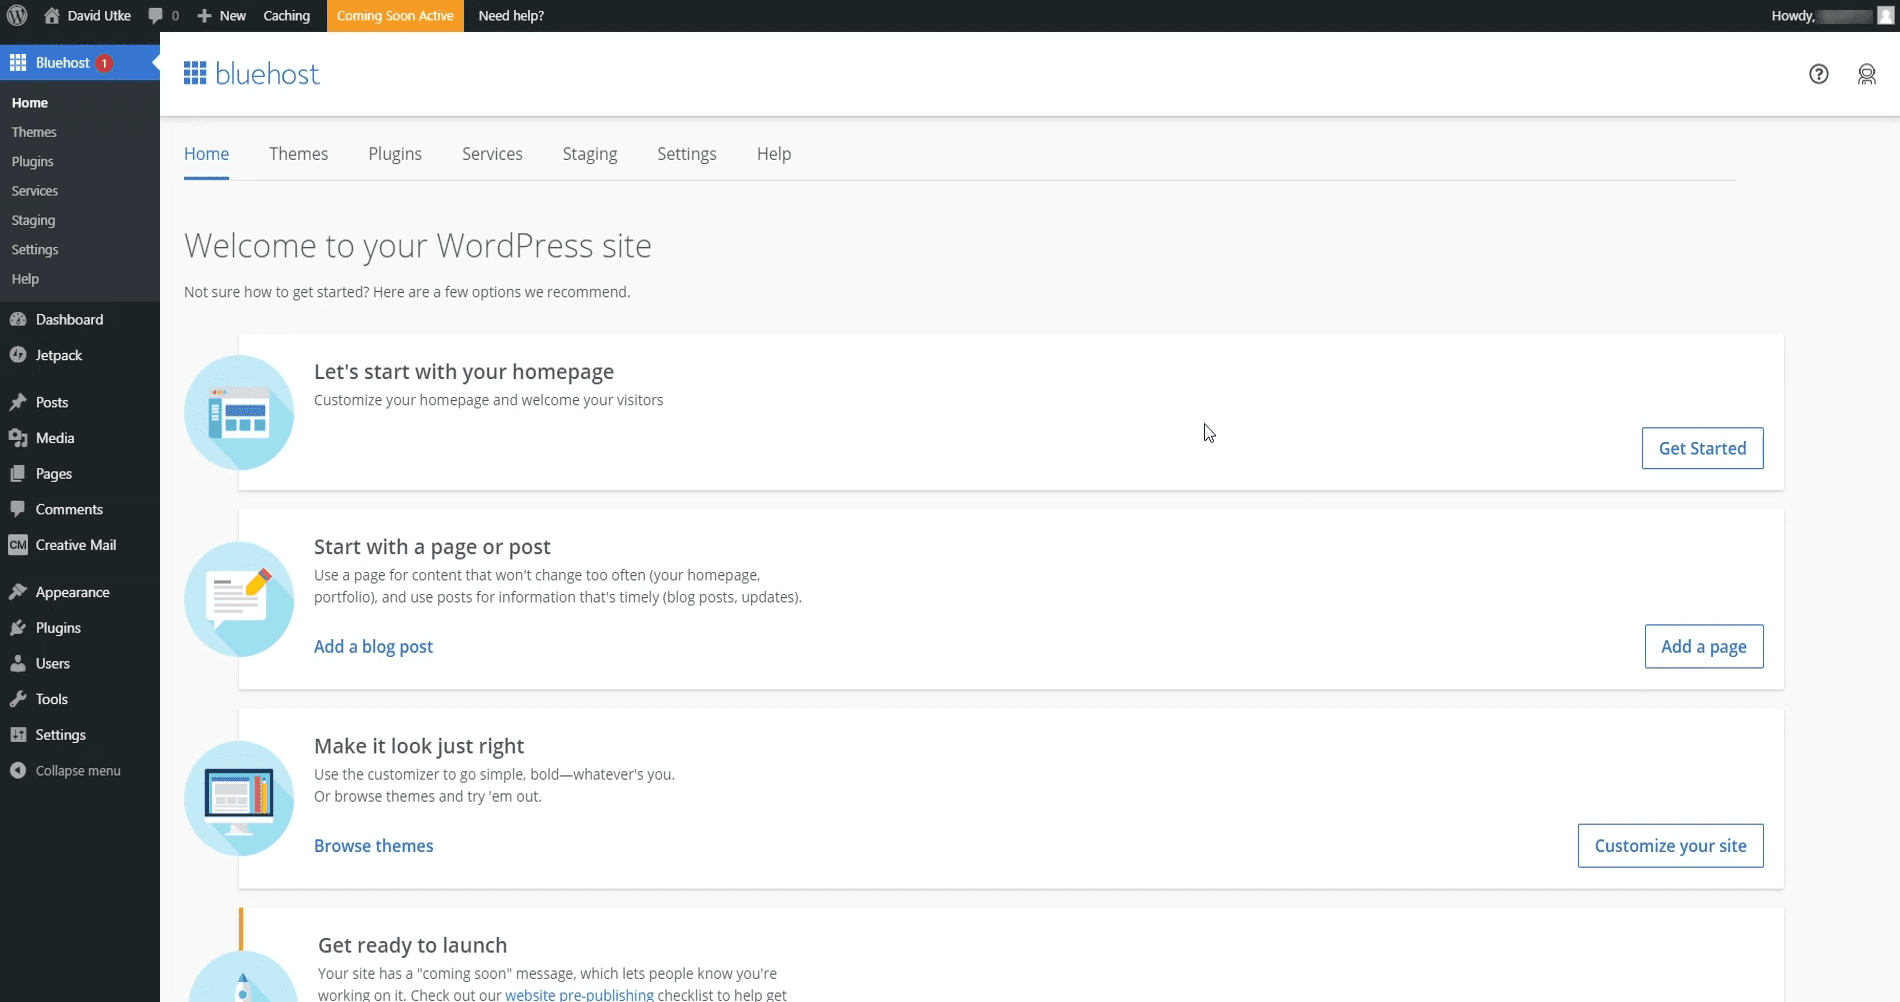Click the Bluehost grid icon in sidebar

tap(18, 63)
